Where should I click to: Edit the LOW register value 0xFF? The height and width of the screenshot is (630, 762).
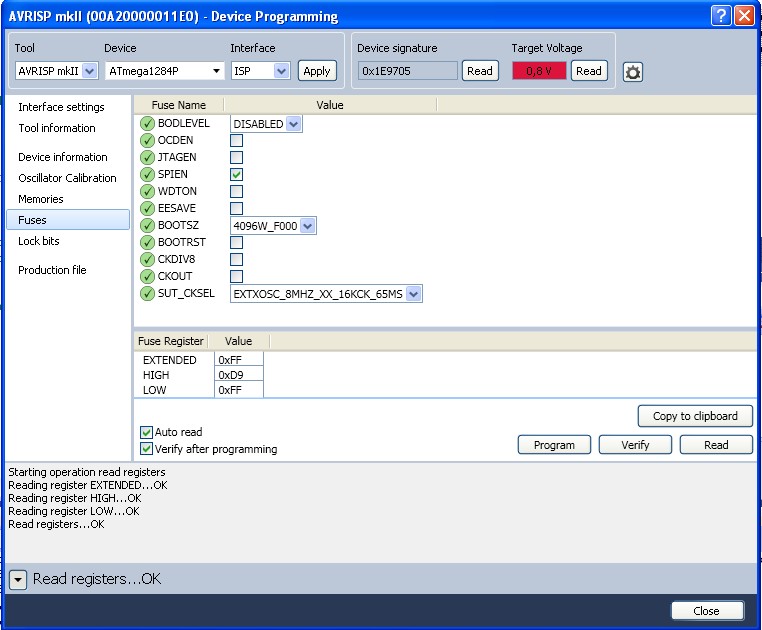point(239,390)
